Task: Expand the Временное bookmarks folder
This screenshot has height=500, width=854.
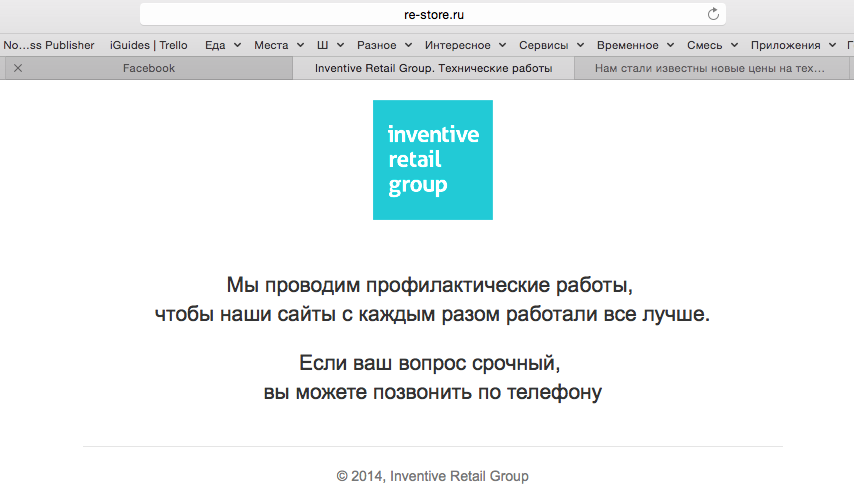Action: point(636,45)
